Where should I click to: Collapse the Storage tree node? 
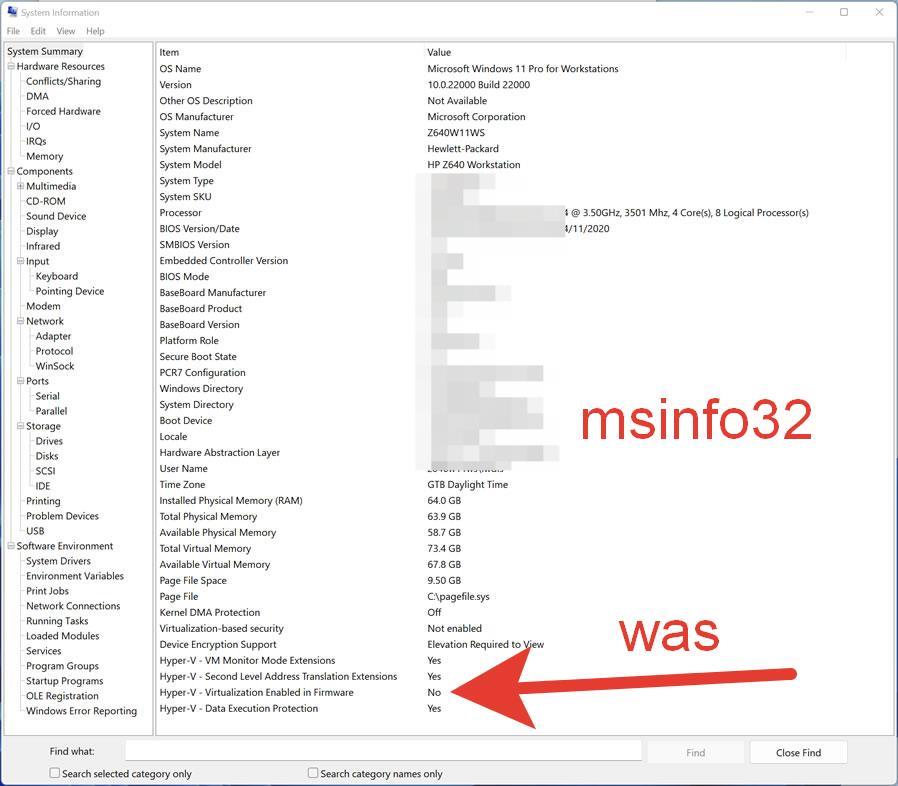21,426
